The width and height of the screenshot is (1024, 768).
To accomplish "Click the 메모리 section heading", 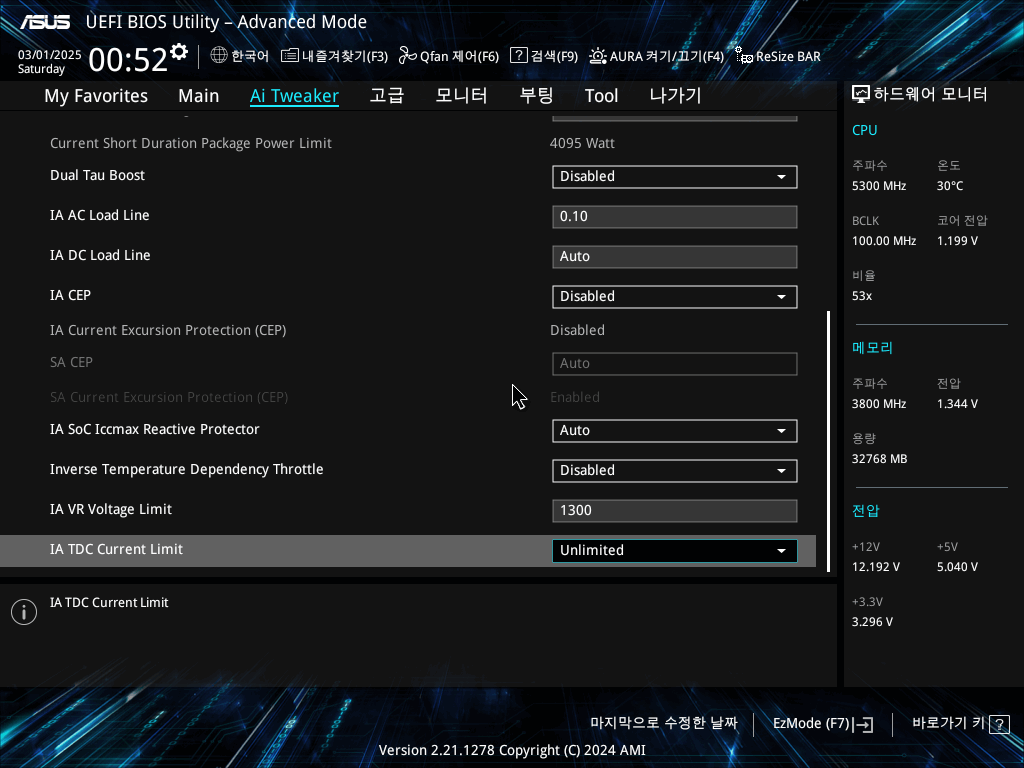I will (x=872, y=347).
